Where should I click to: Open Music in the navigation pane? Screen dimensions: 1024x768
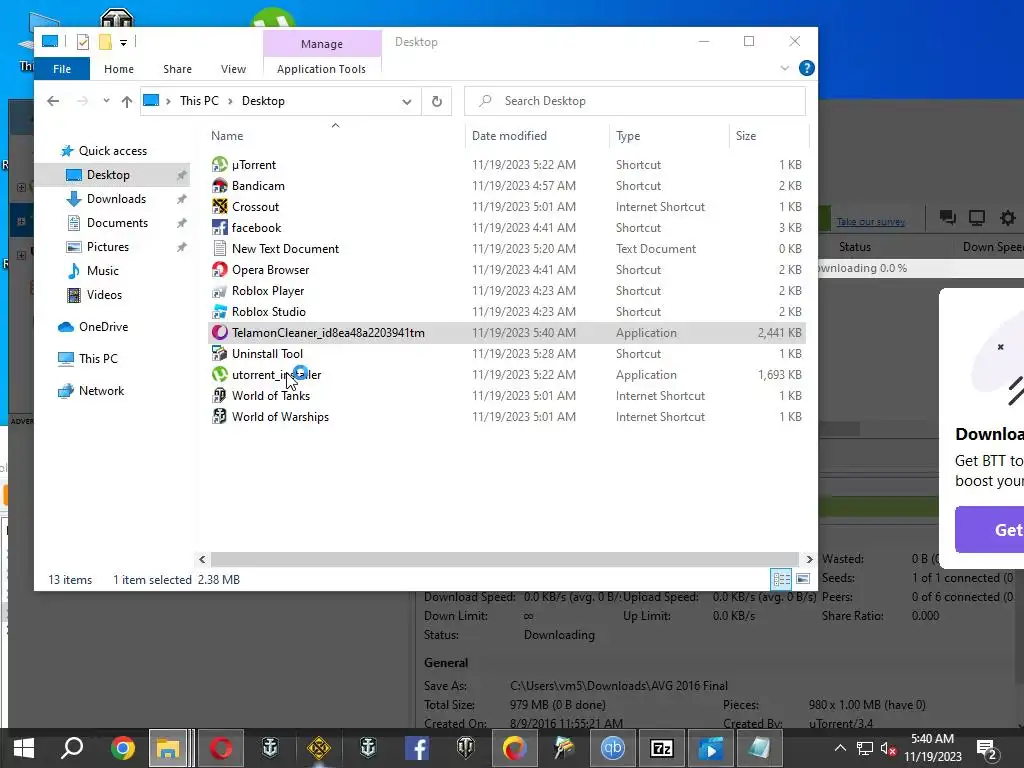pyautogui.click(x=103, y=270)
